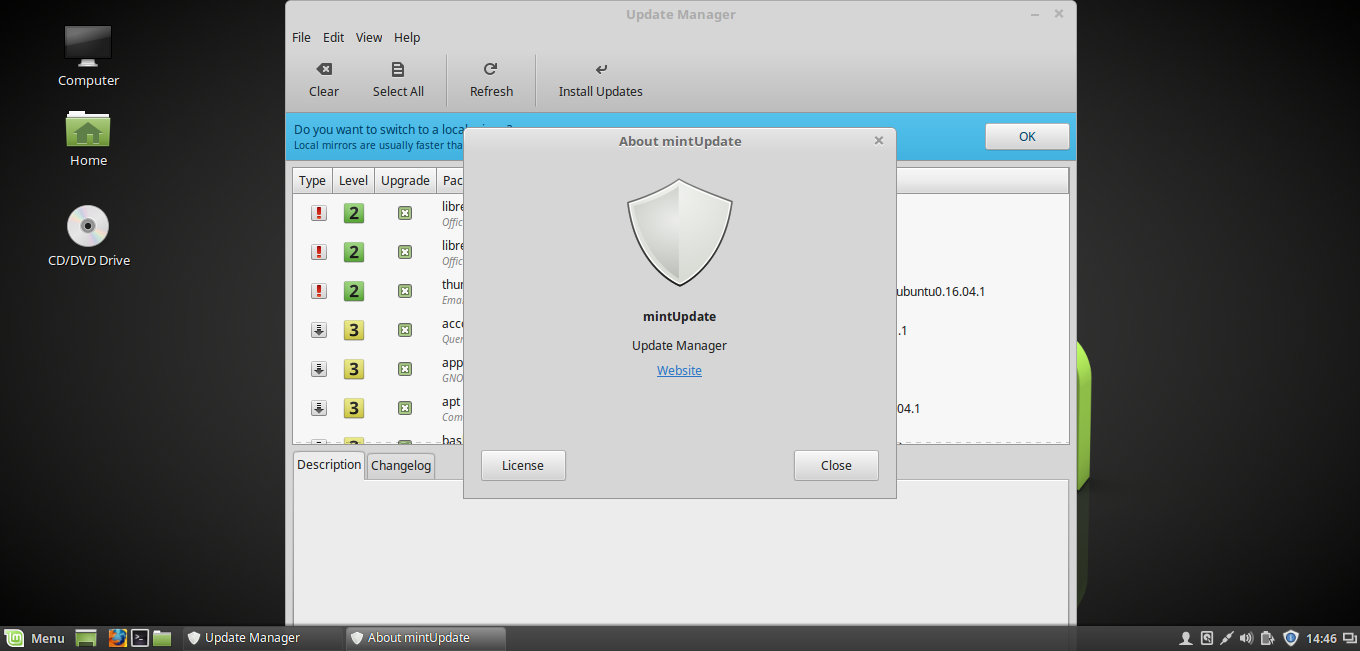
Task: Click the download type icon on acc row
Action: [319, 330]
